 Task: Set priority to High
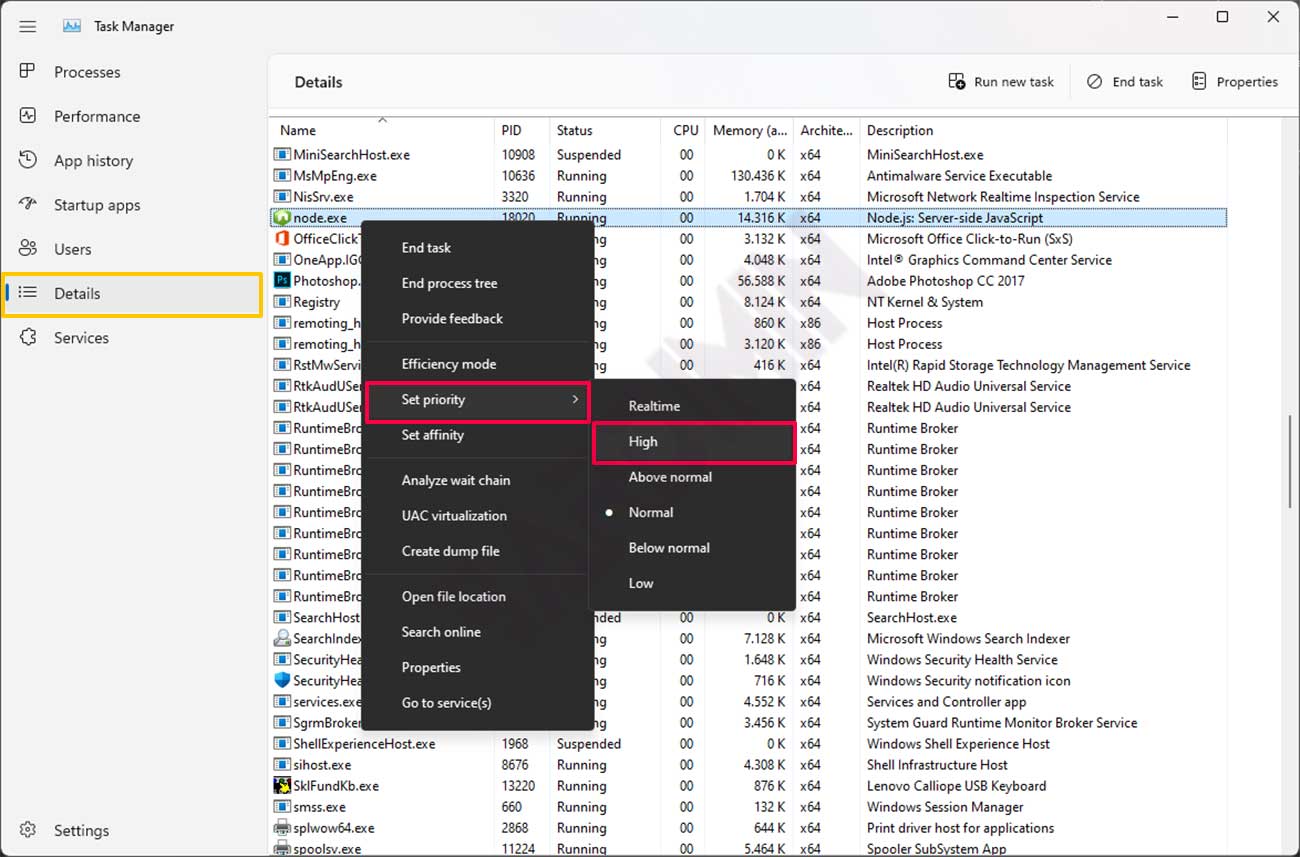tap(693, 442)
